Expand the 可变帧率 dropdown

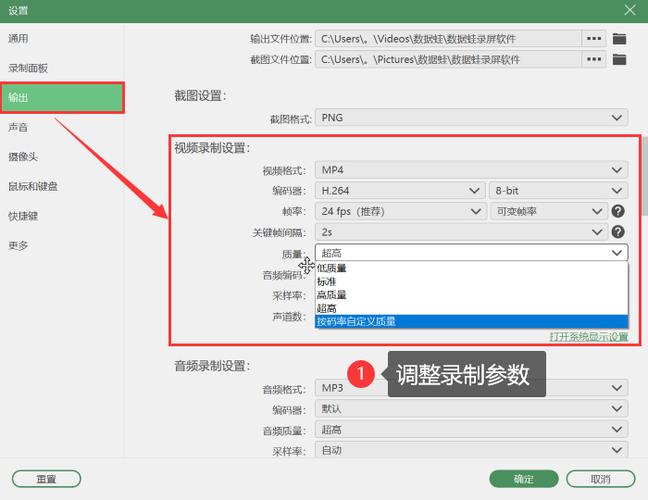(x=549, y=211)
